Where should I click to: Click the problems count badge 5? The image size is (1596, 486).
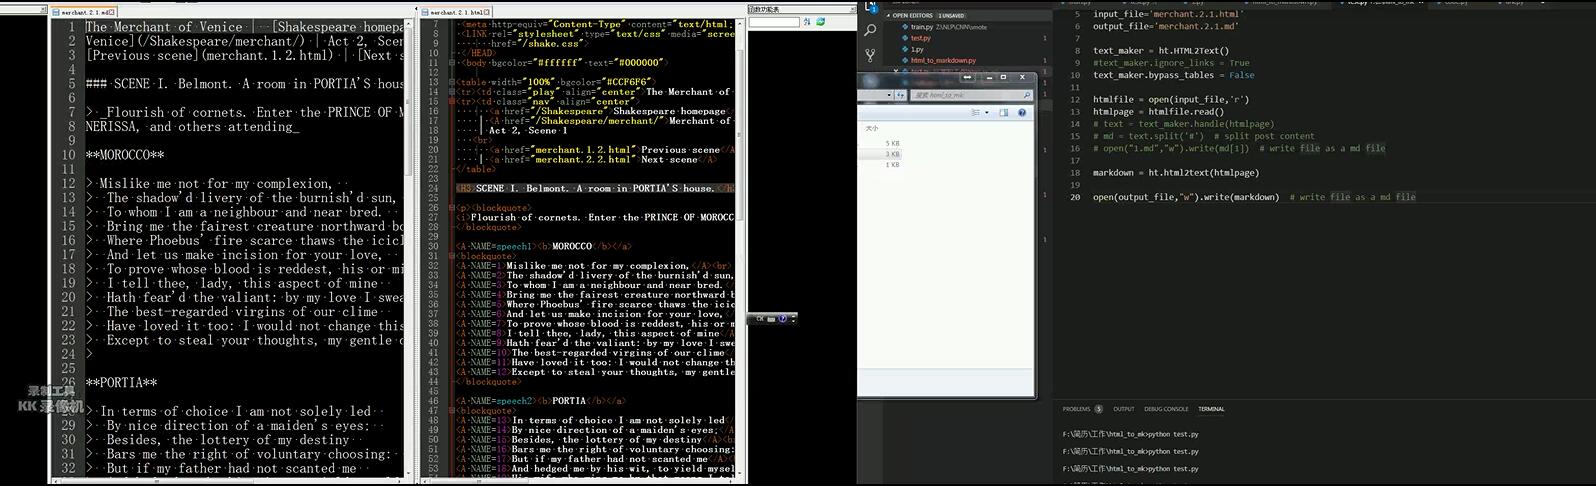(x=1098, y=409)
